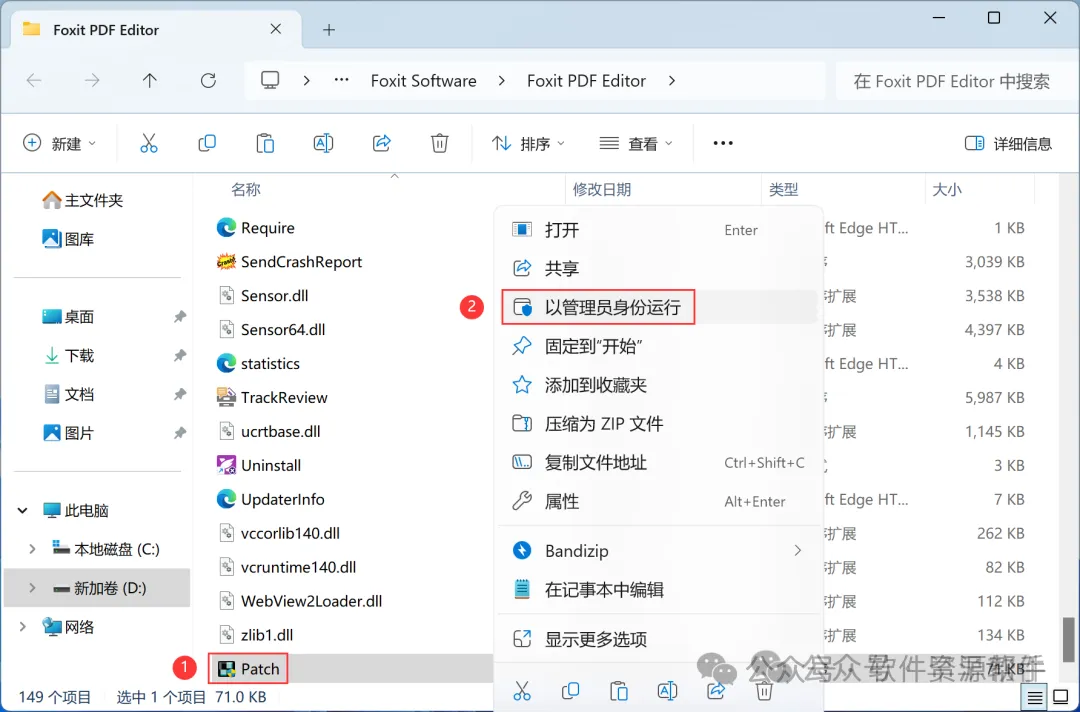Screen dimensions: 1080x712
Task: Open the 排序 sort dropdown
Action: coord(528,143)
